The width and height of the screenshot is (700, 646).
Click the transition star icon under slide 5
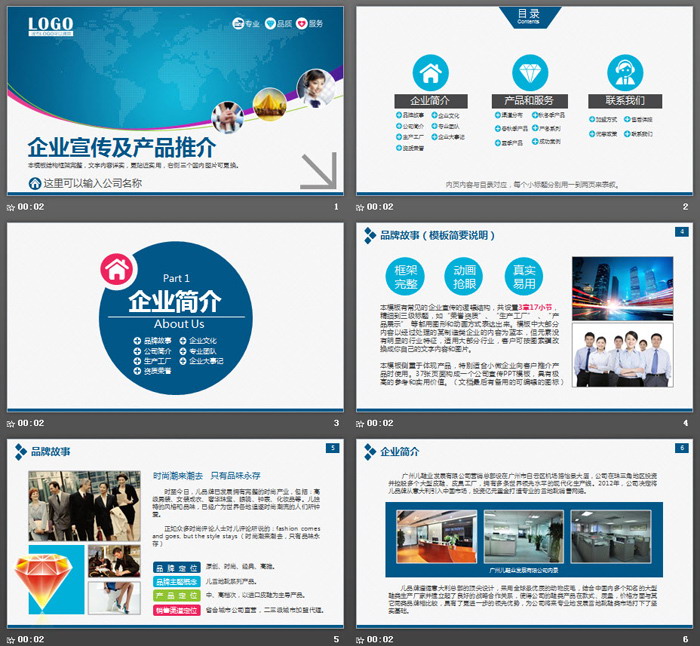[x=11, y=640]
